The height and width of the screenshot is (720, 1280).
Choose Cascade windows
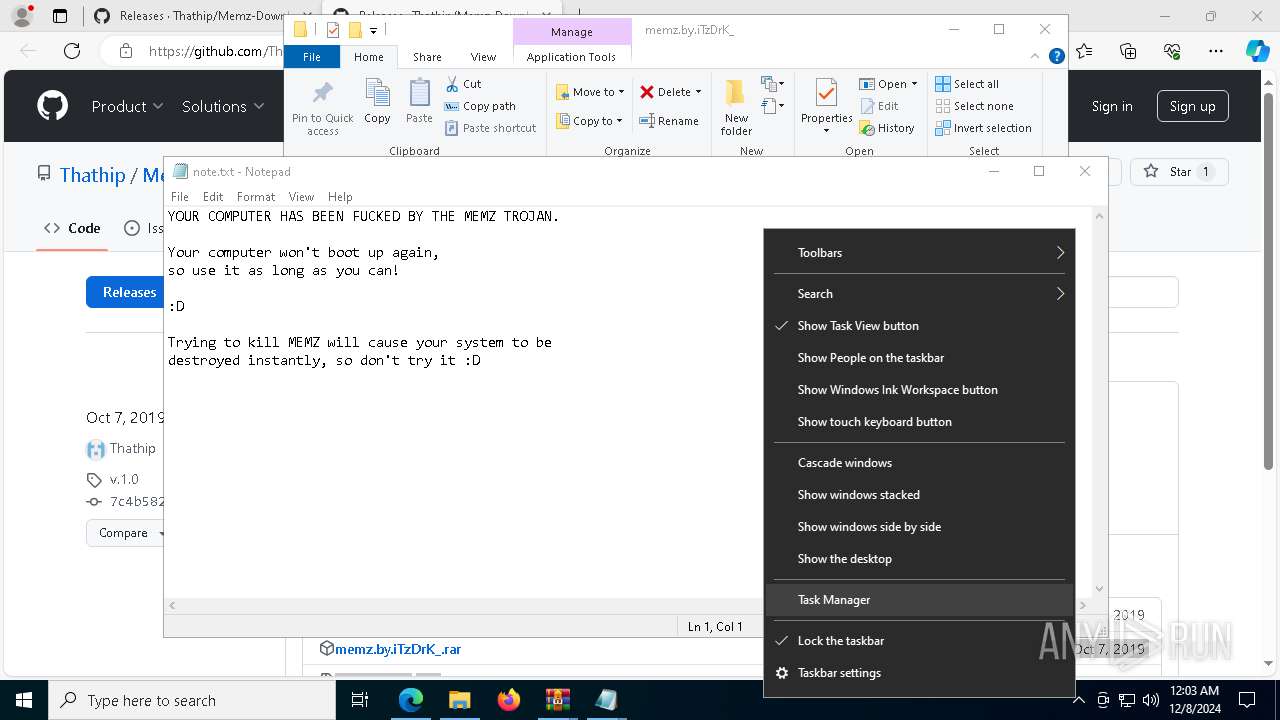pyautogui.click(x=919, y=463)
